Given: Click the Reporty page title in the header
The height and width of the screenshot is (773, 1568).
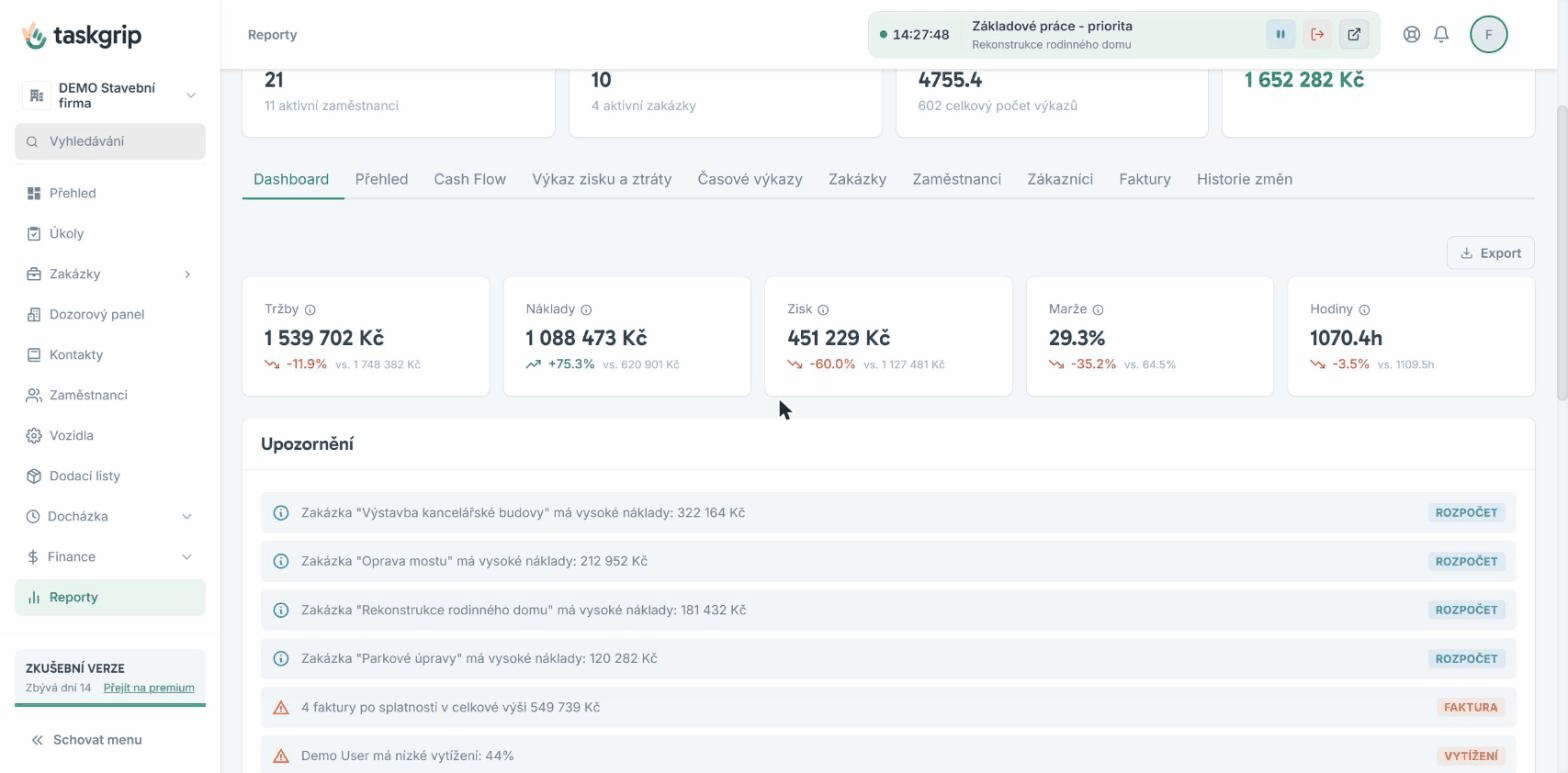Looking at the screenshot, I should coord(272,35).
